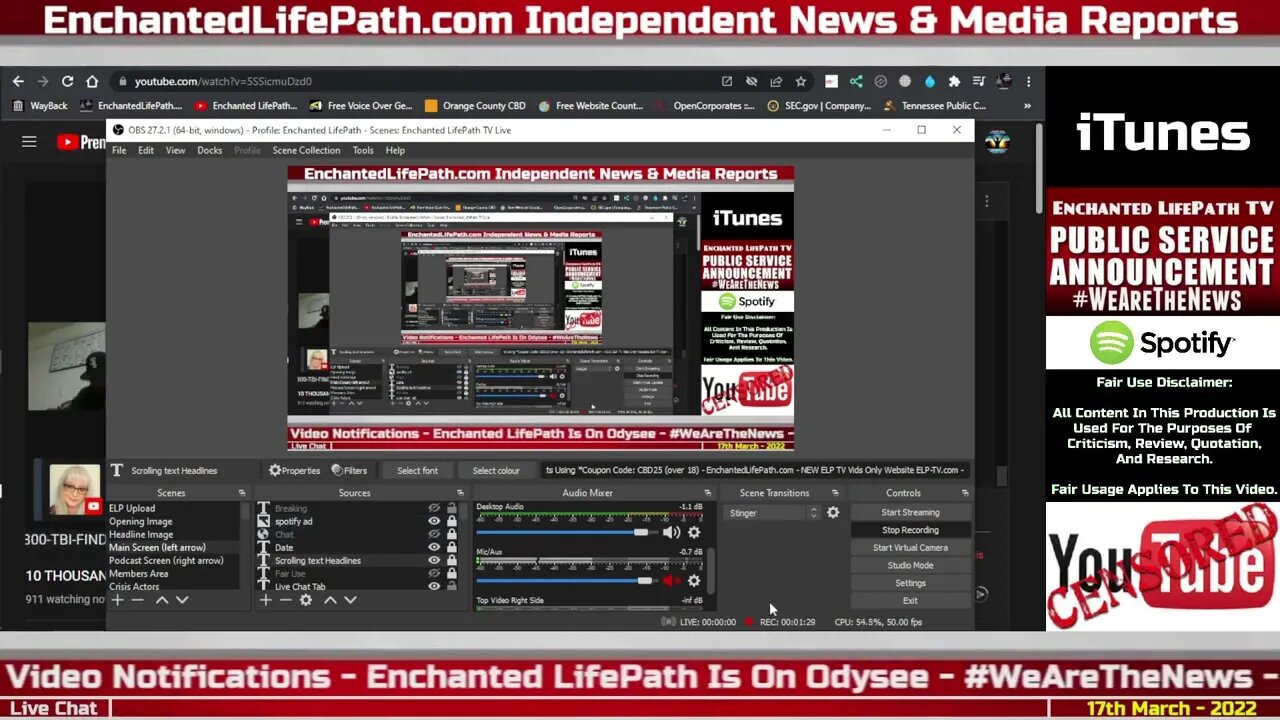The height and width of the screenshot is (720, 1280).
Task: Pop out the Sources dock
Action: pos(461,493)
